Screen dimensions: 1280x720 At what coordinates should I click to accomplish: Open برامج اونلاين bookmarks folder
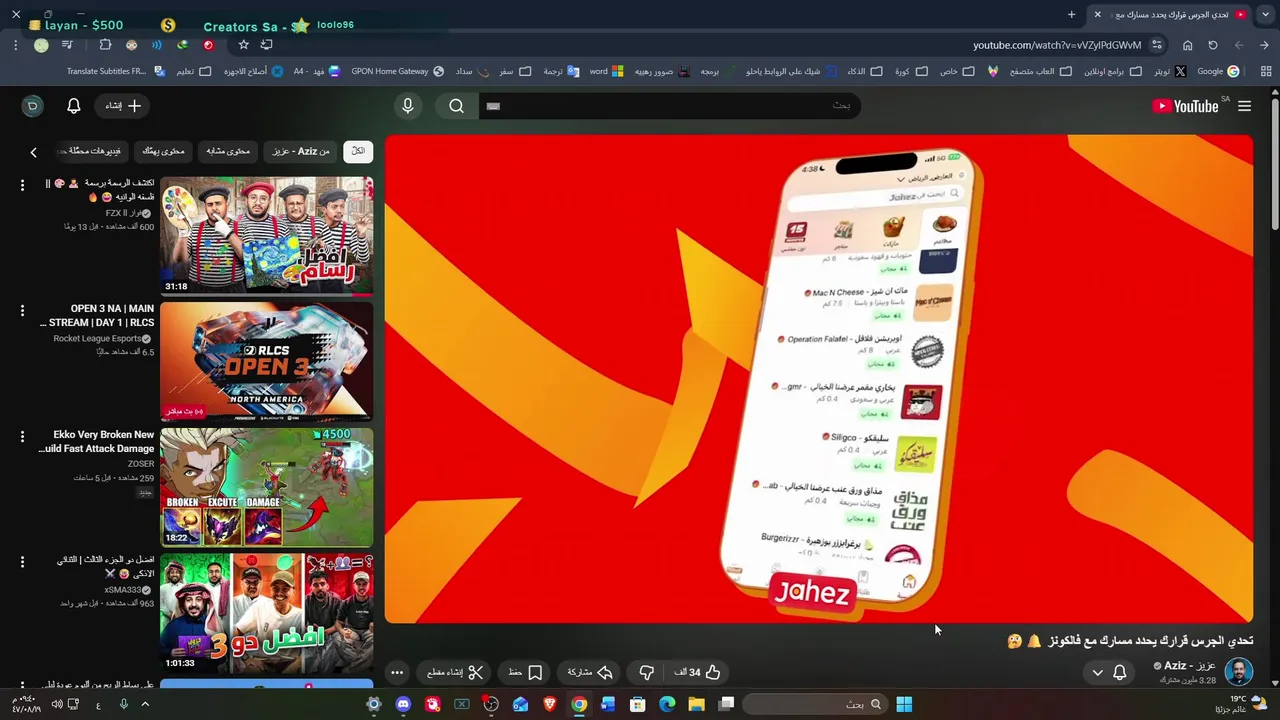click(x=1112, y=71)
